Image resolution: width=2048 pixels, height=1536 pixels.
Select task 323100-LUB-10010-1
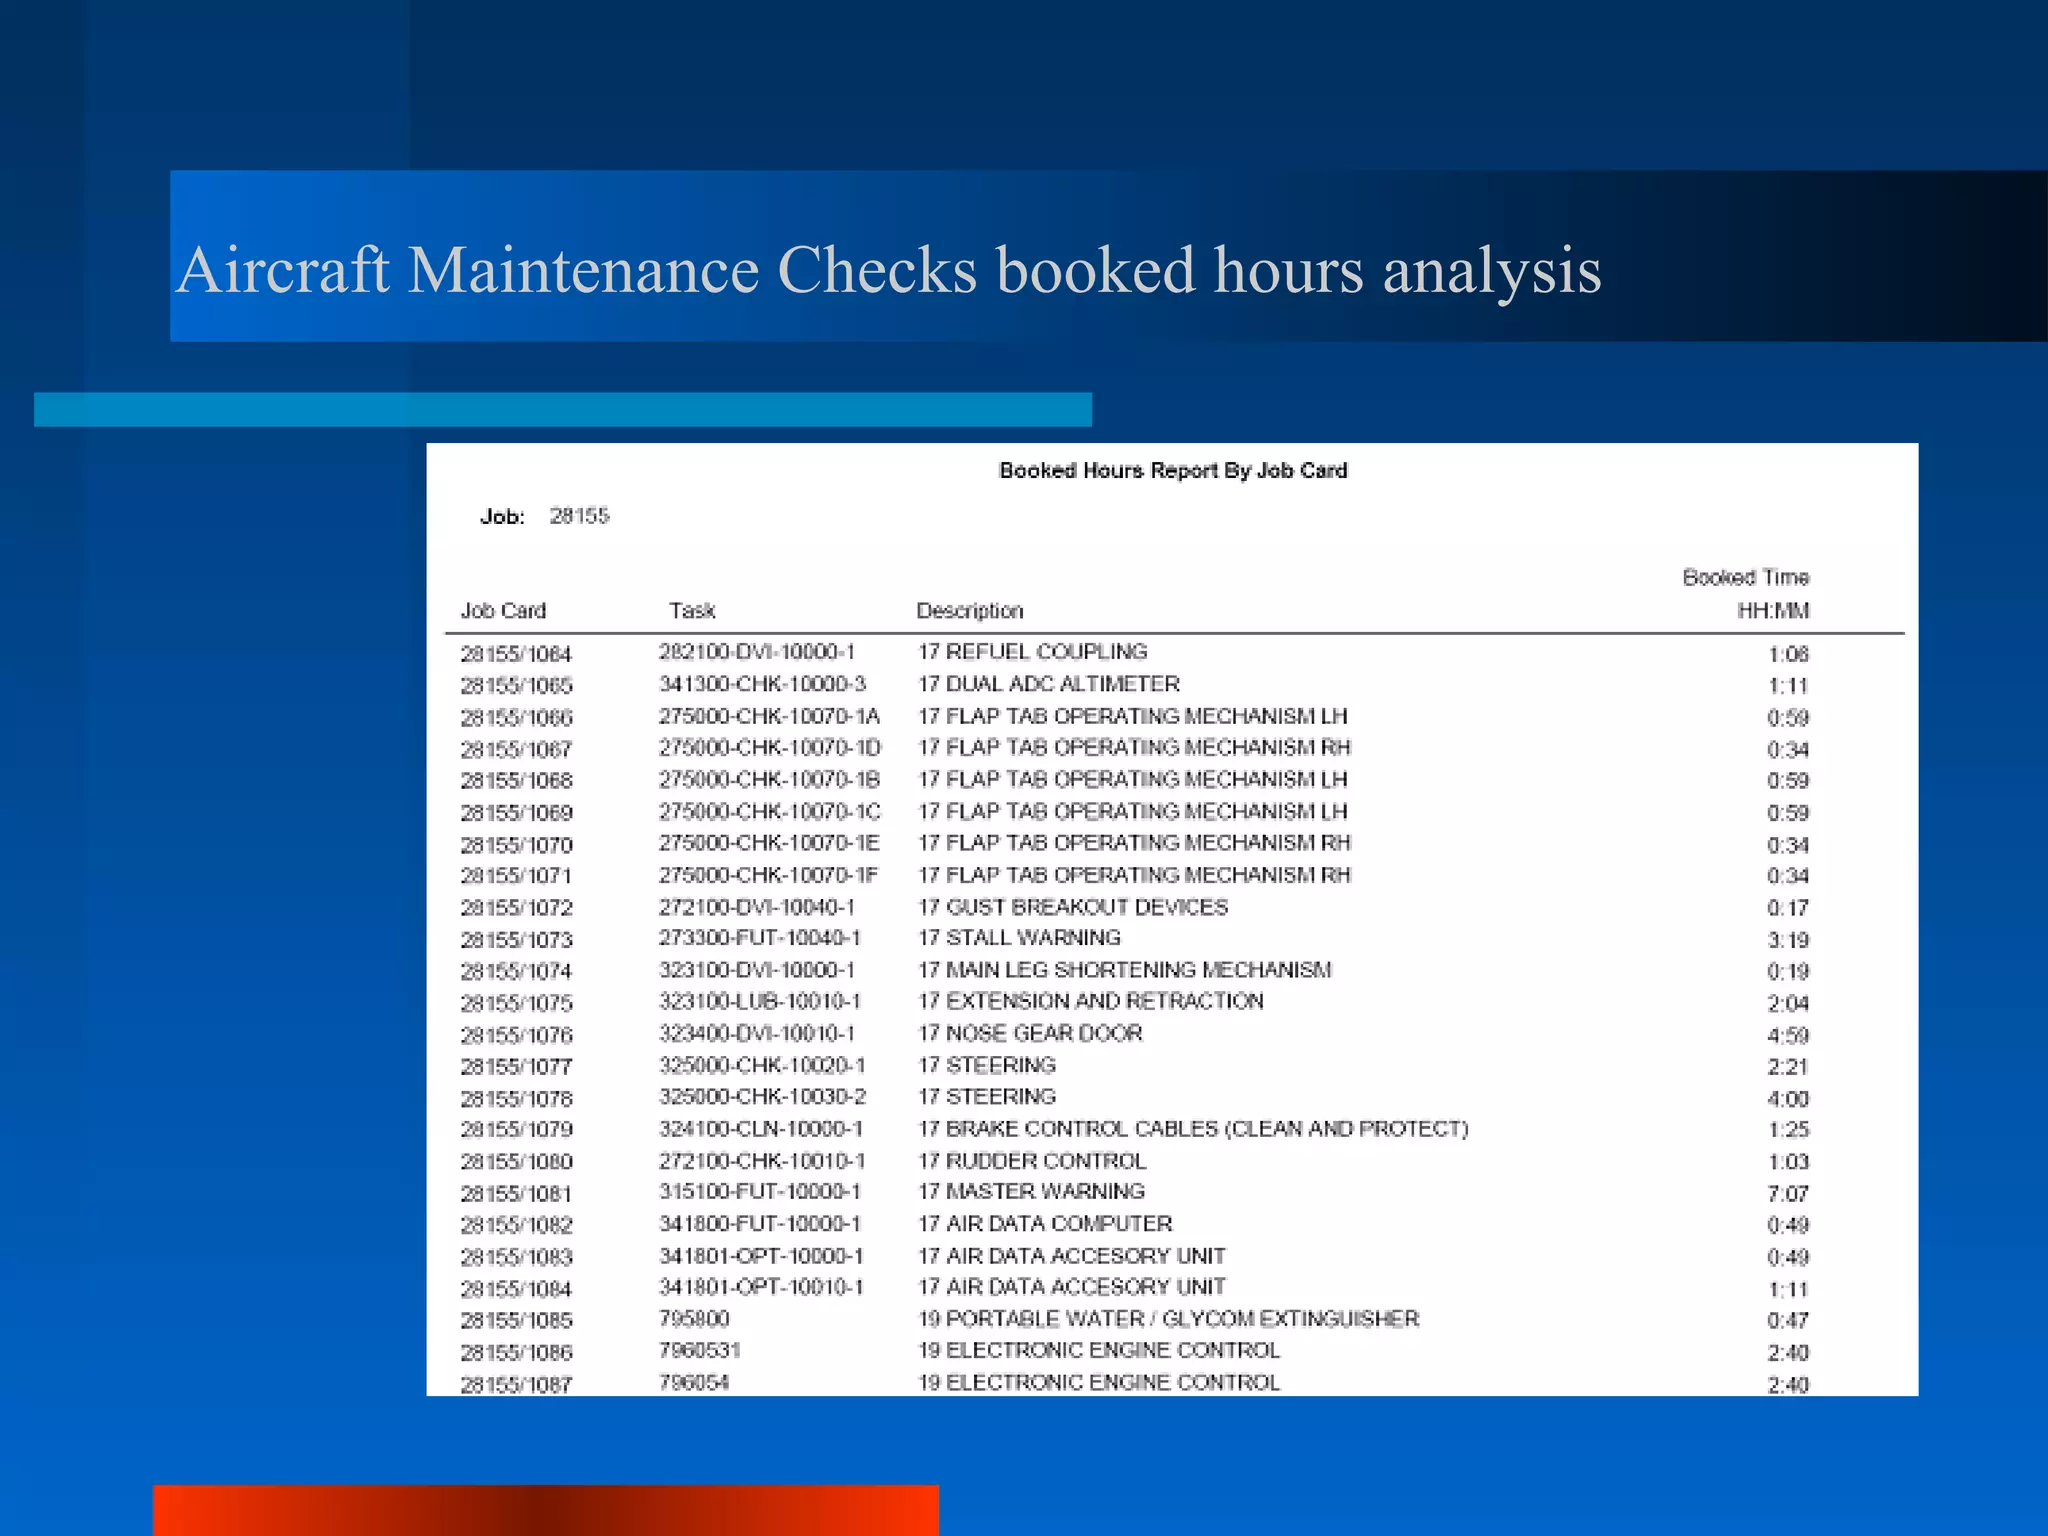[x=760, y=1002]
